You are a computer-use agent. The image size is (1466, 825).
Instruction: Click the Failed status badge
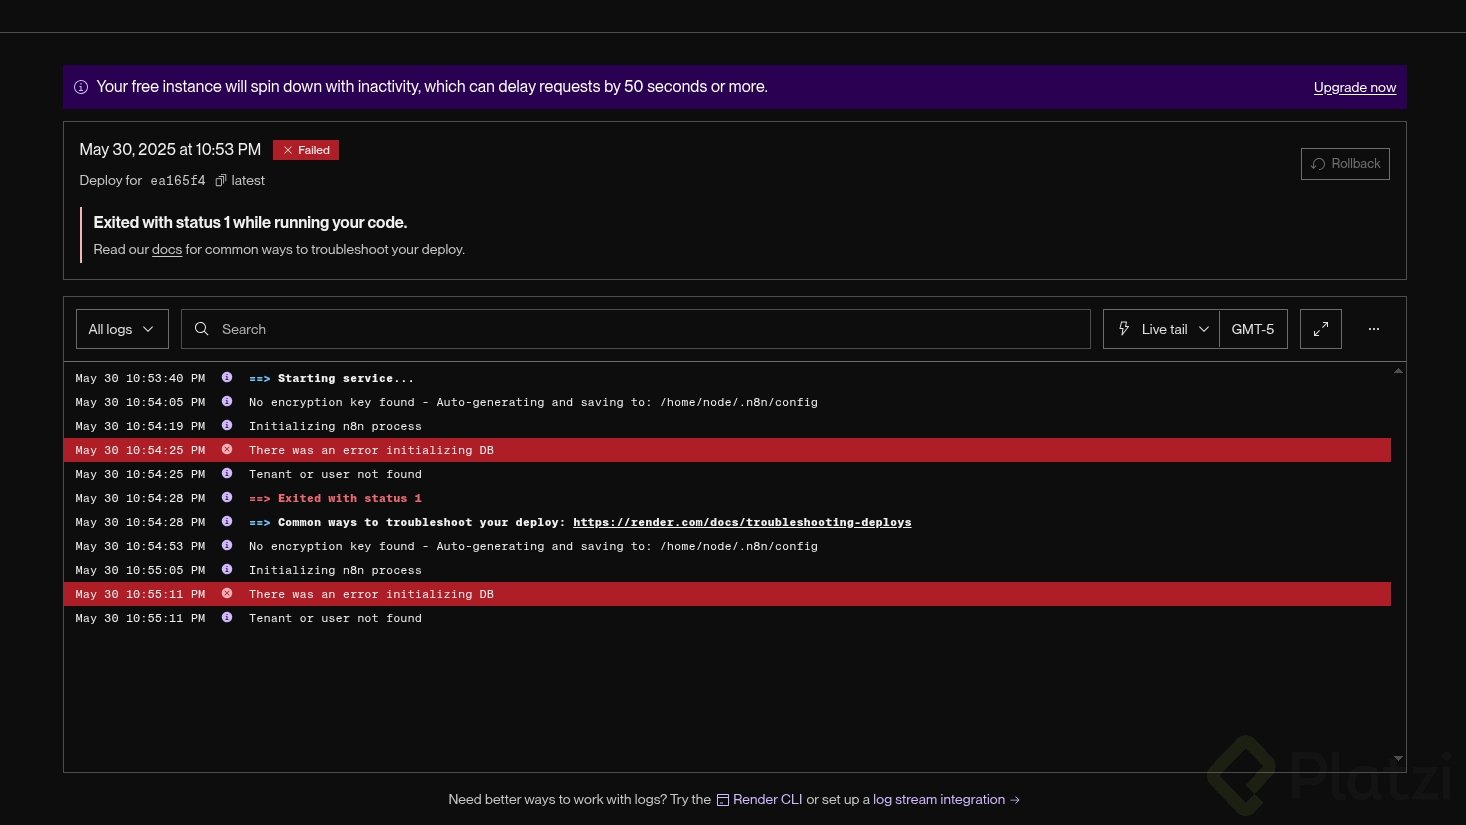point(306,150)
